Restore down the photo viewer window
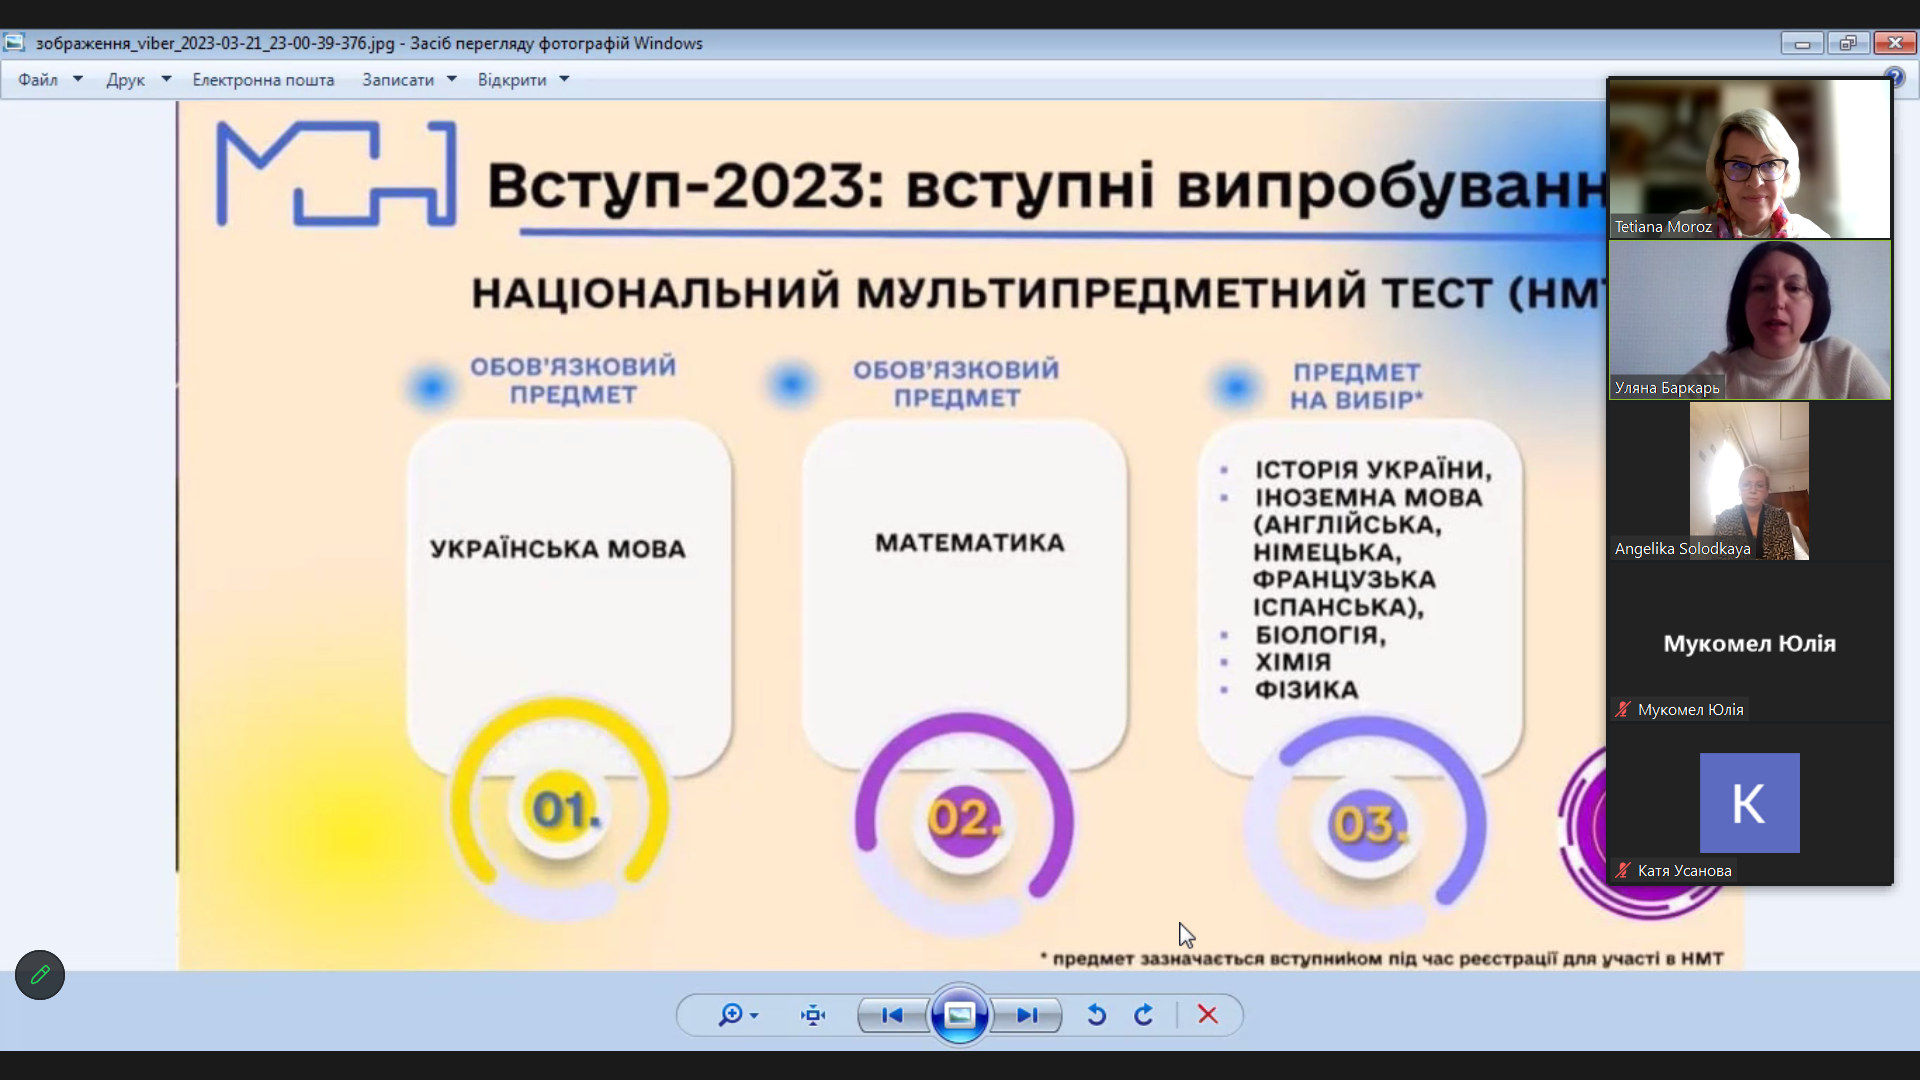1920x1080 pixels. pos(1848,43)
